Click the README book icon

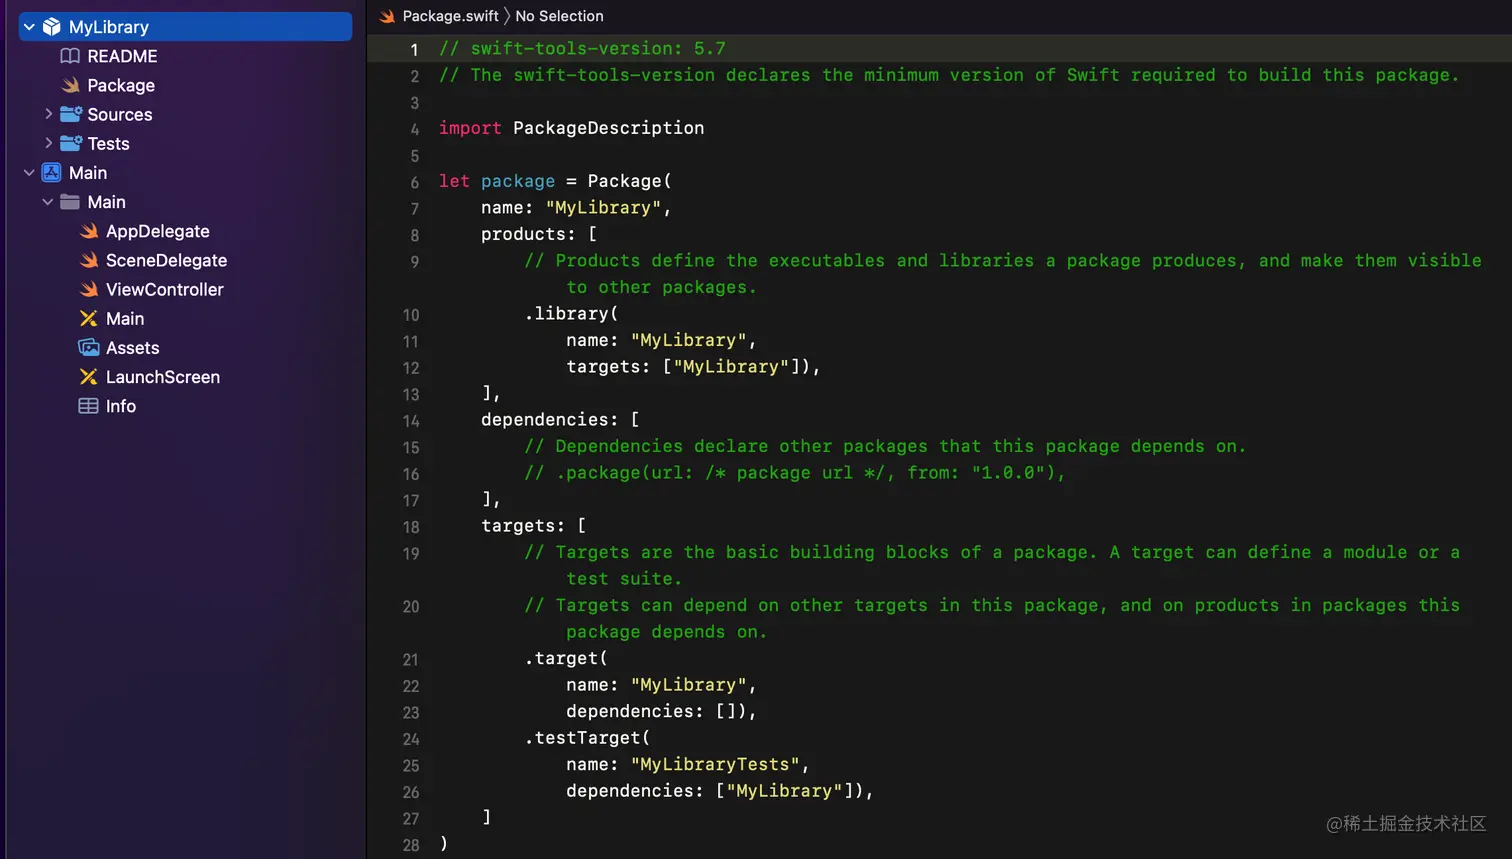pos(70,56)
